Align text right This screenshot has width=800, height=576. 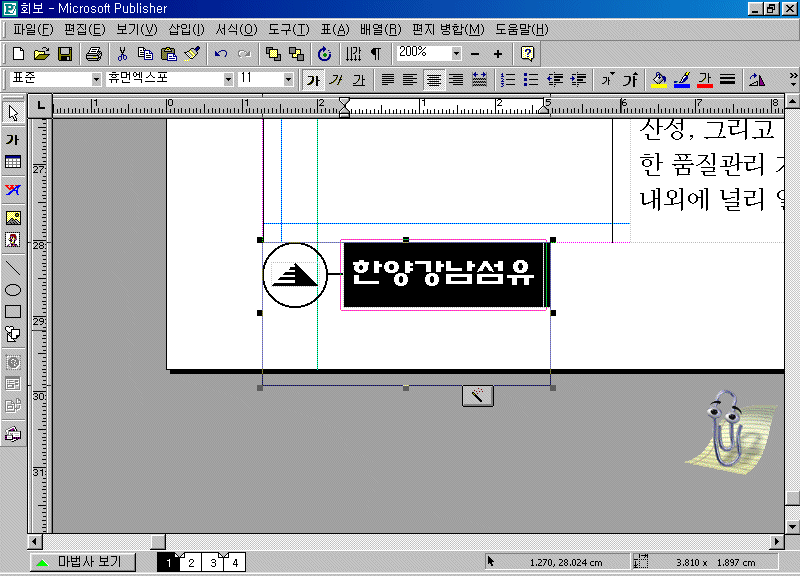coord(456,80)
